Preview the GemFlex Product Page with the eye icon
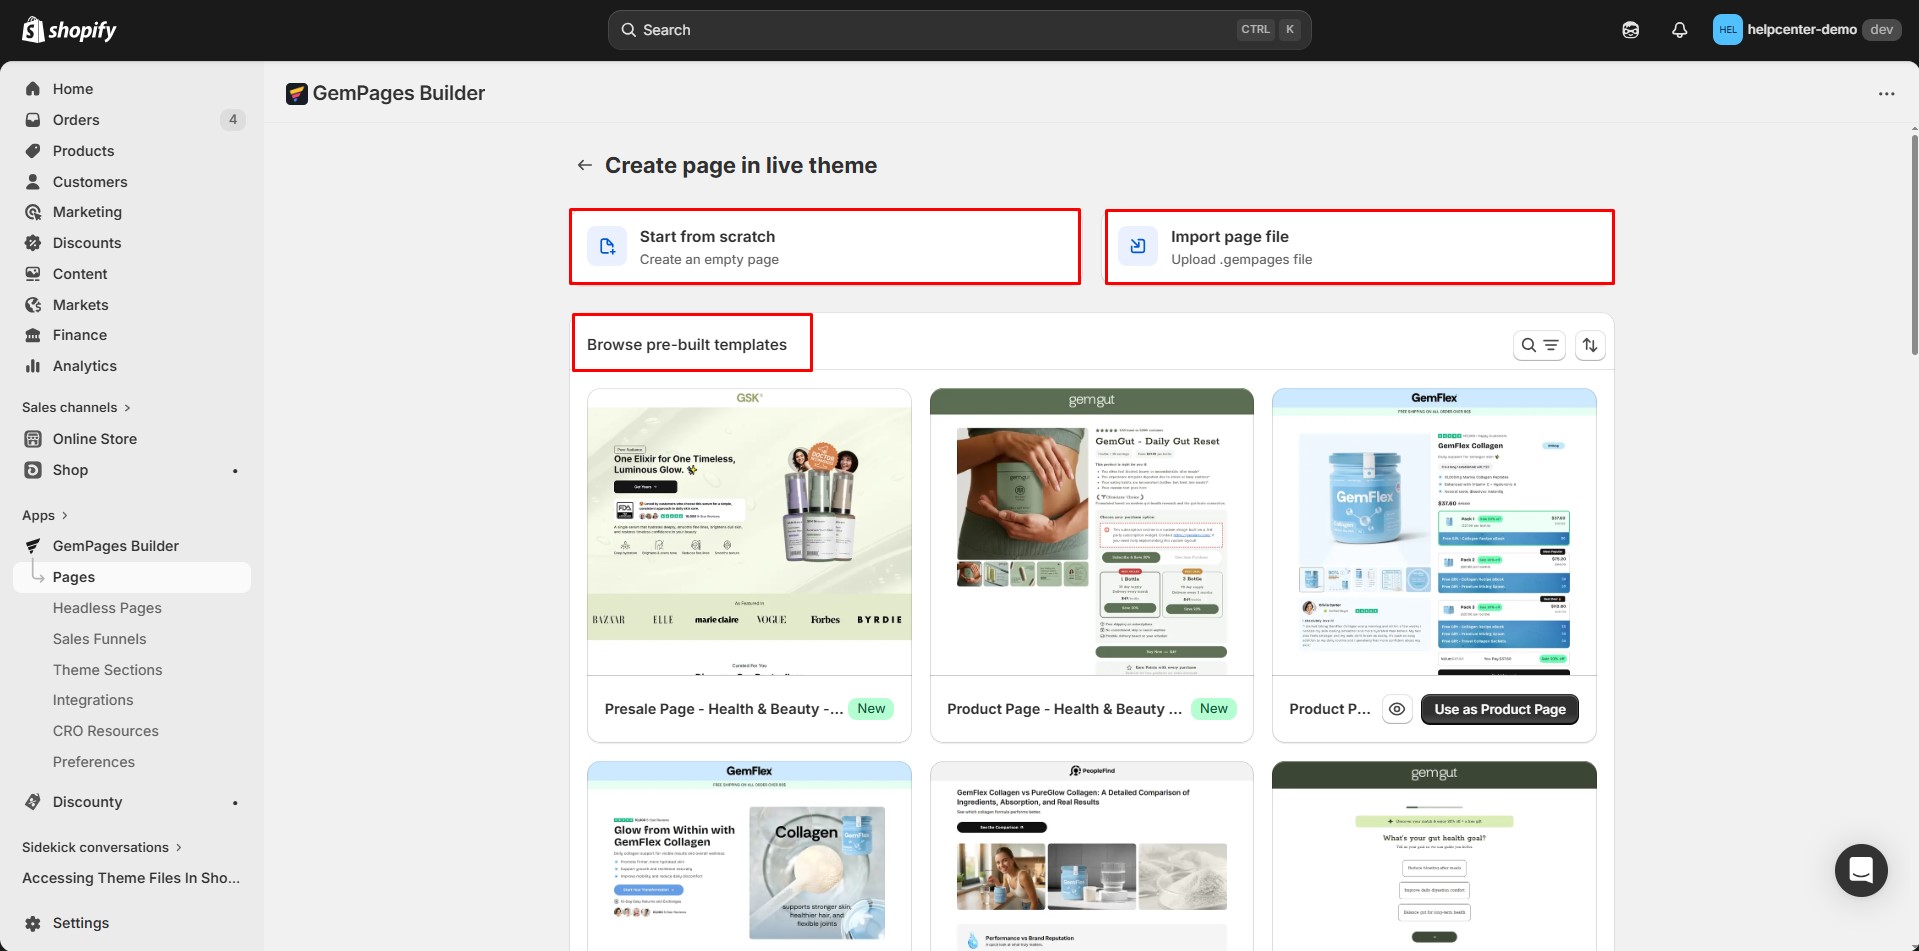The height and width of the screenshot is (951, 1919). click(1396, 709)
